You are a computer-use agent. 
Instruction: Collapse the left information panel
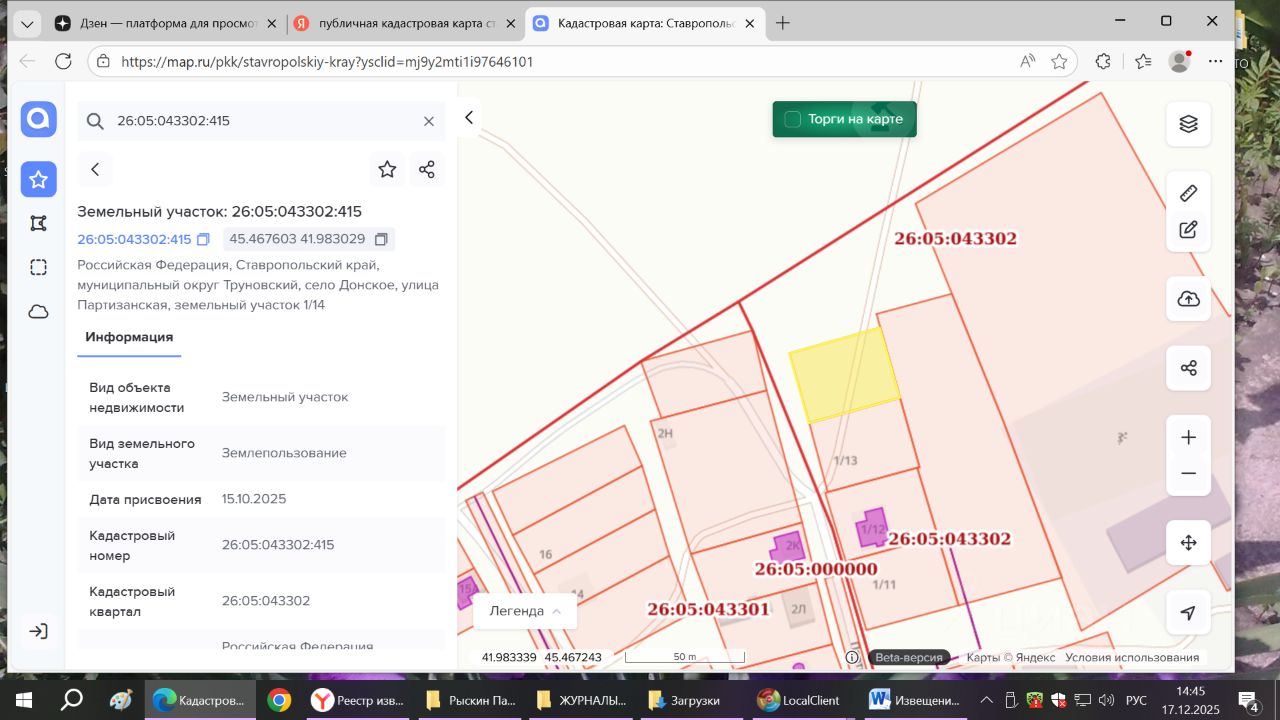pyautogui.click(x=469, y=118)
